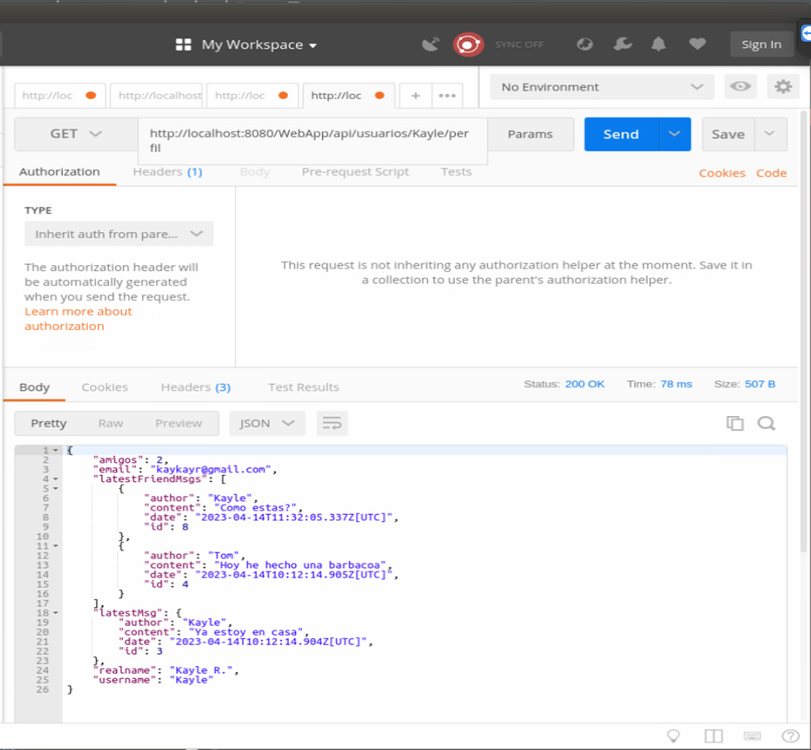
Task: Open keyboard shortcuts icon in status bar
Action: tap(752, 736)
